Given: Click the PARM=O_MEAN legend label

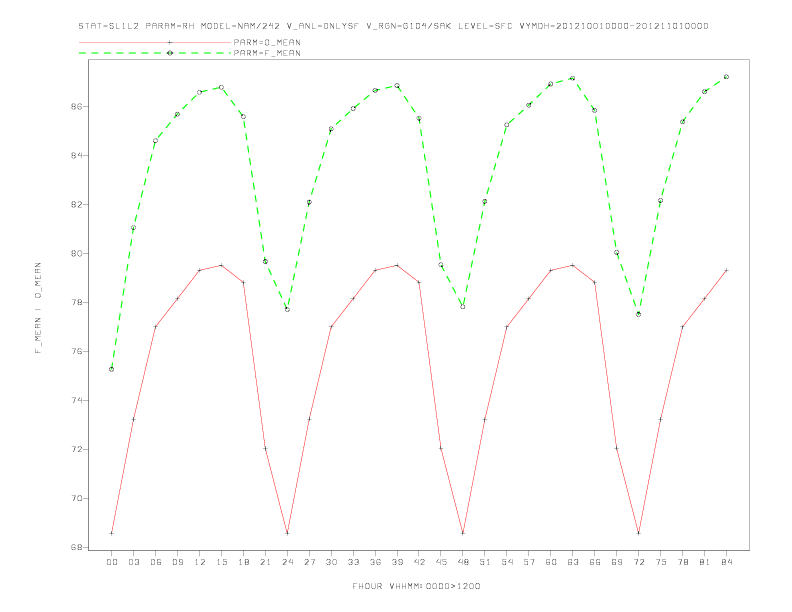Looking at the screenshot, I should (267, 42).
